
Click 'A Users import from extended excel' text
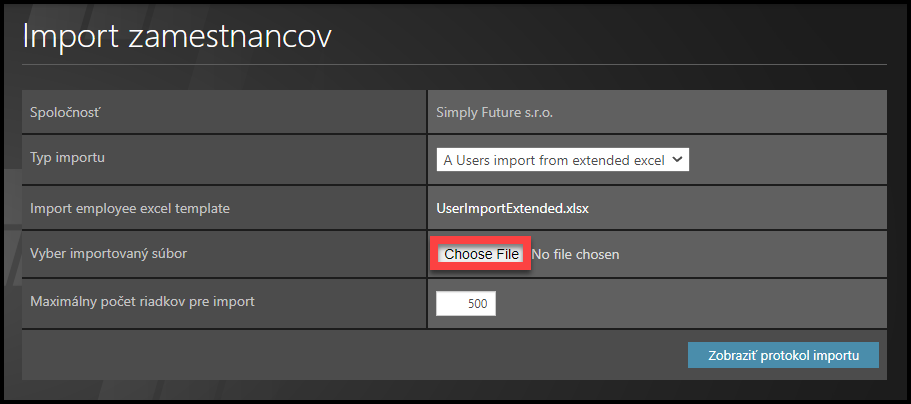tap(553, 160)
